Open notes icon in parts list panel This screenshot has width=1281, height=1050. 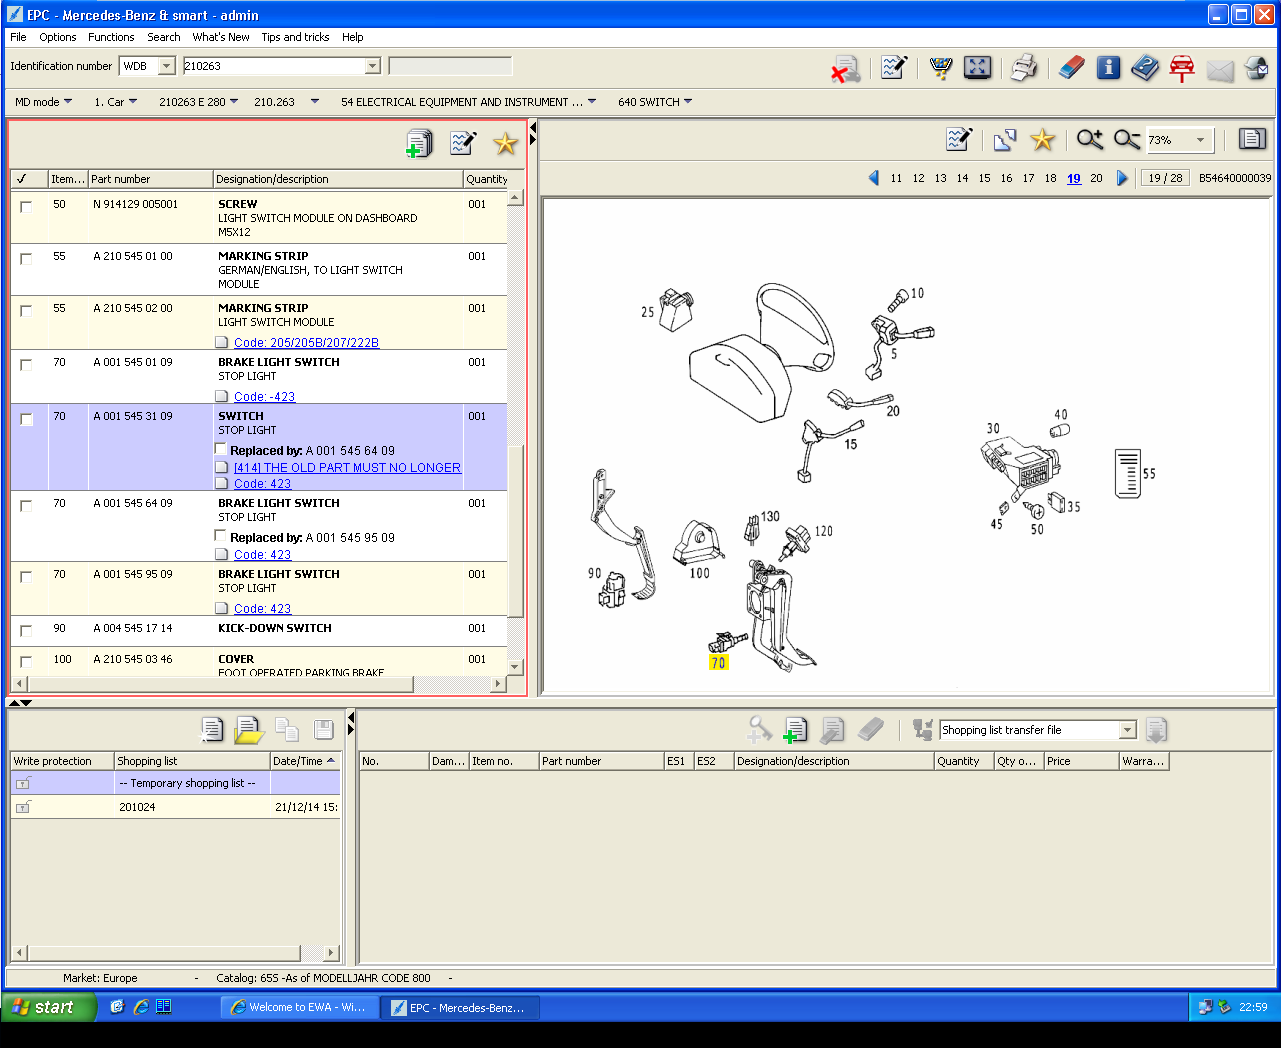(463, 144)
